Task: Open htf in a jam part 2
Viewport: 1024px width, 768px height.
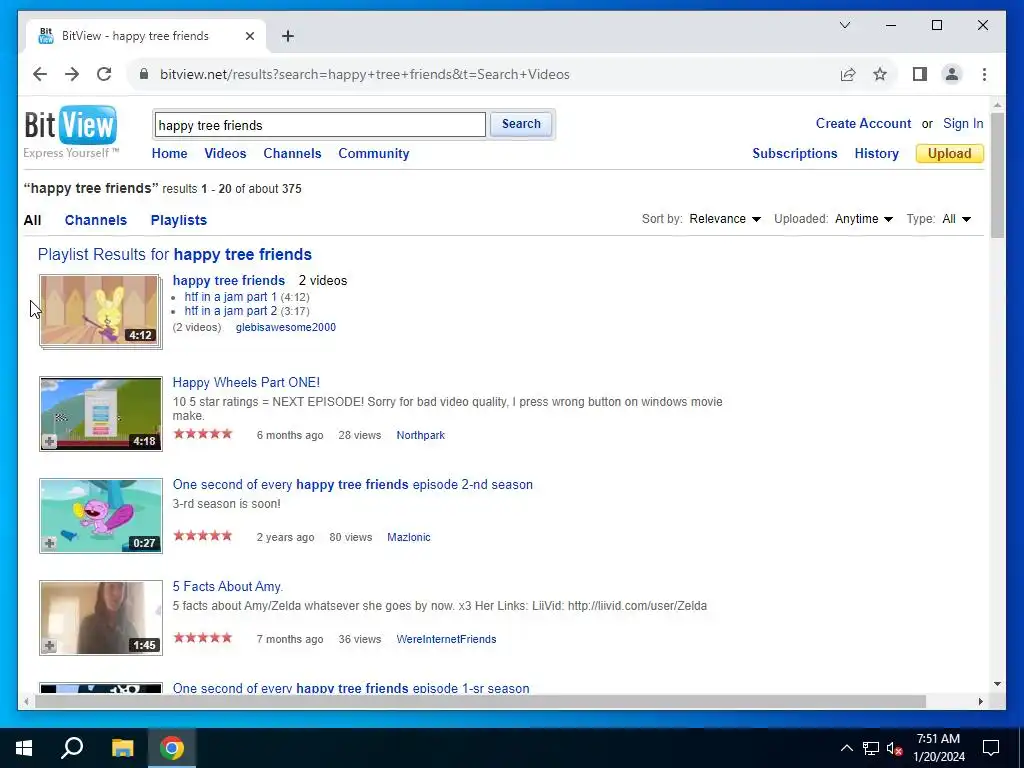Action: (231, 311)
